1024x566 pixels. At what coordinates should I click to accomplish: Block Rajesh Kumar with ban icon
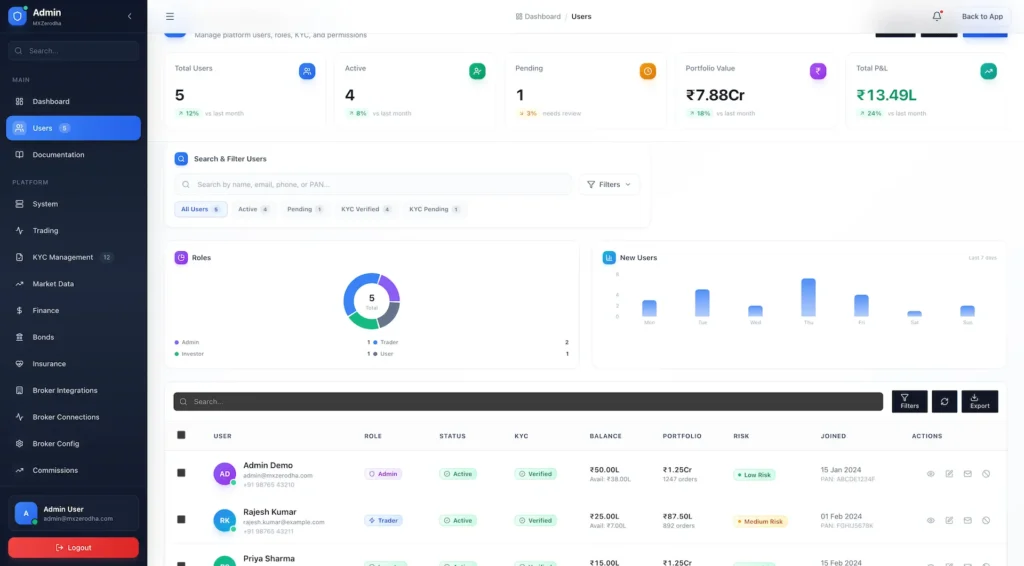(986, 520)
